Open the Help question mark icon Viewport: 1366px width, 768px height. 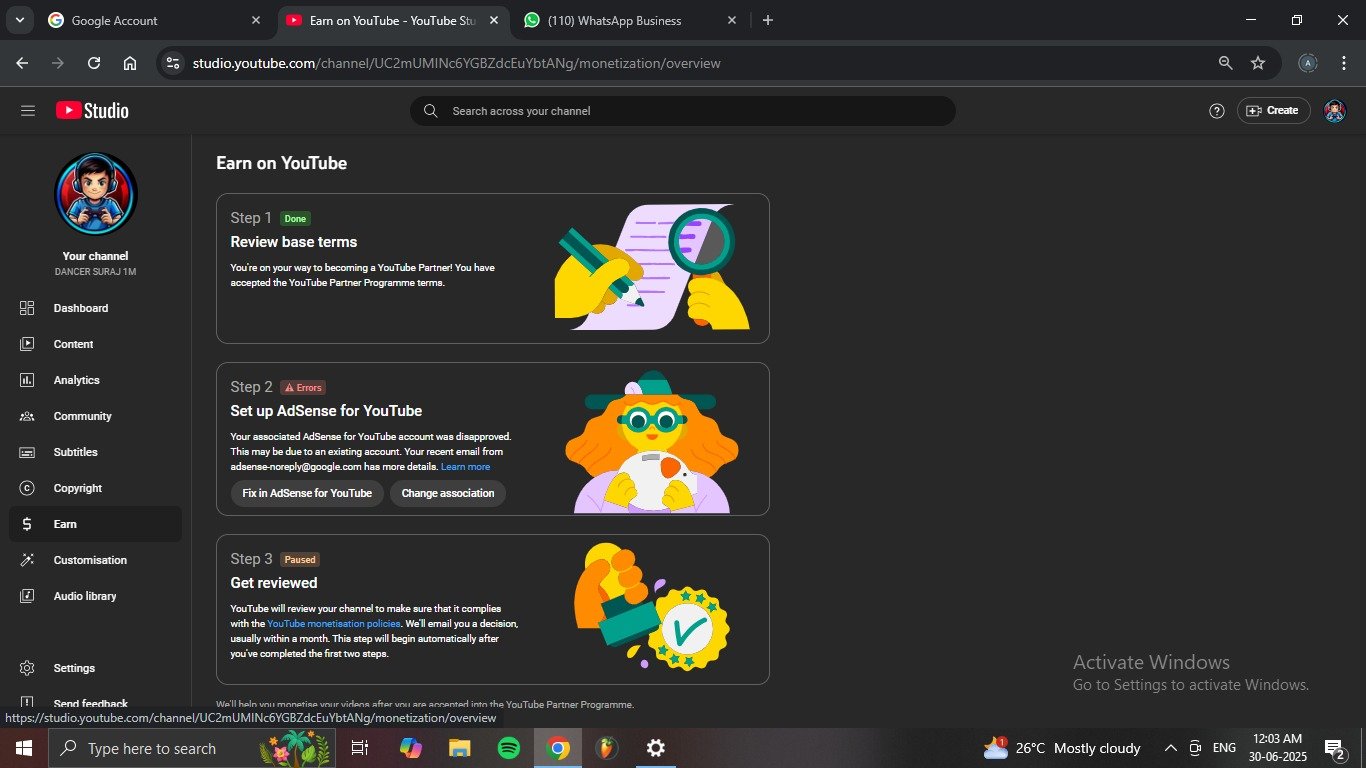click(1217, 111)
